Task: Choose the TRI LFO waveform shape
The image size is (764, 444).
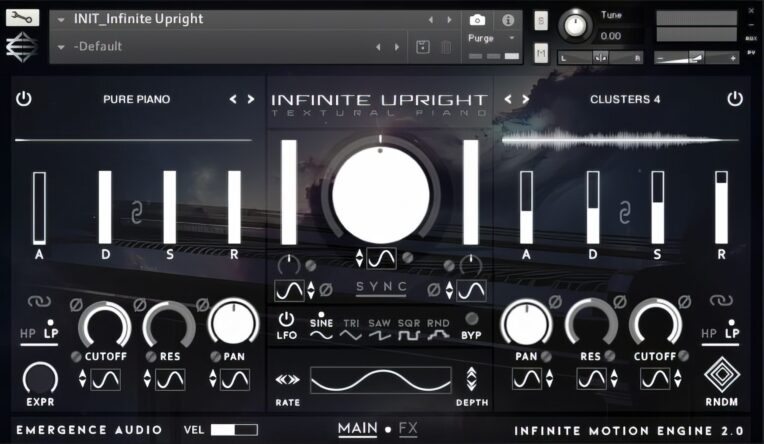Action: pyautogui.click(x=351, y=328)
